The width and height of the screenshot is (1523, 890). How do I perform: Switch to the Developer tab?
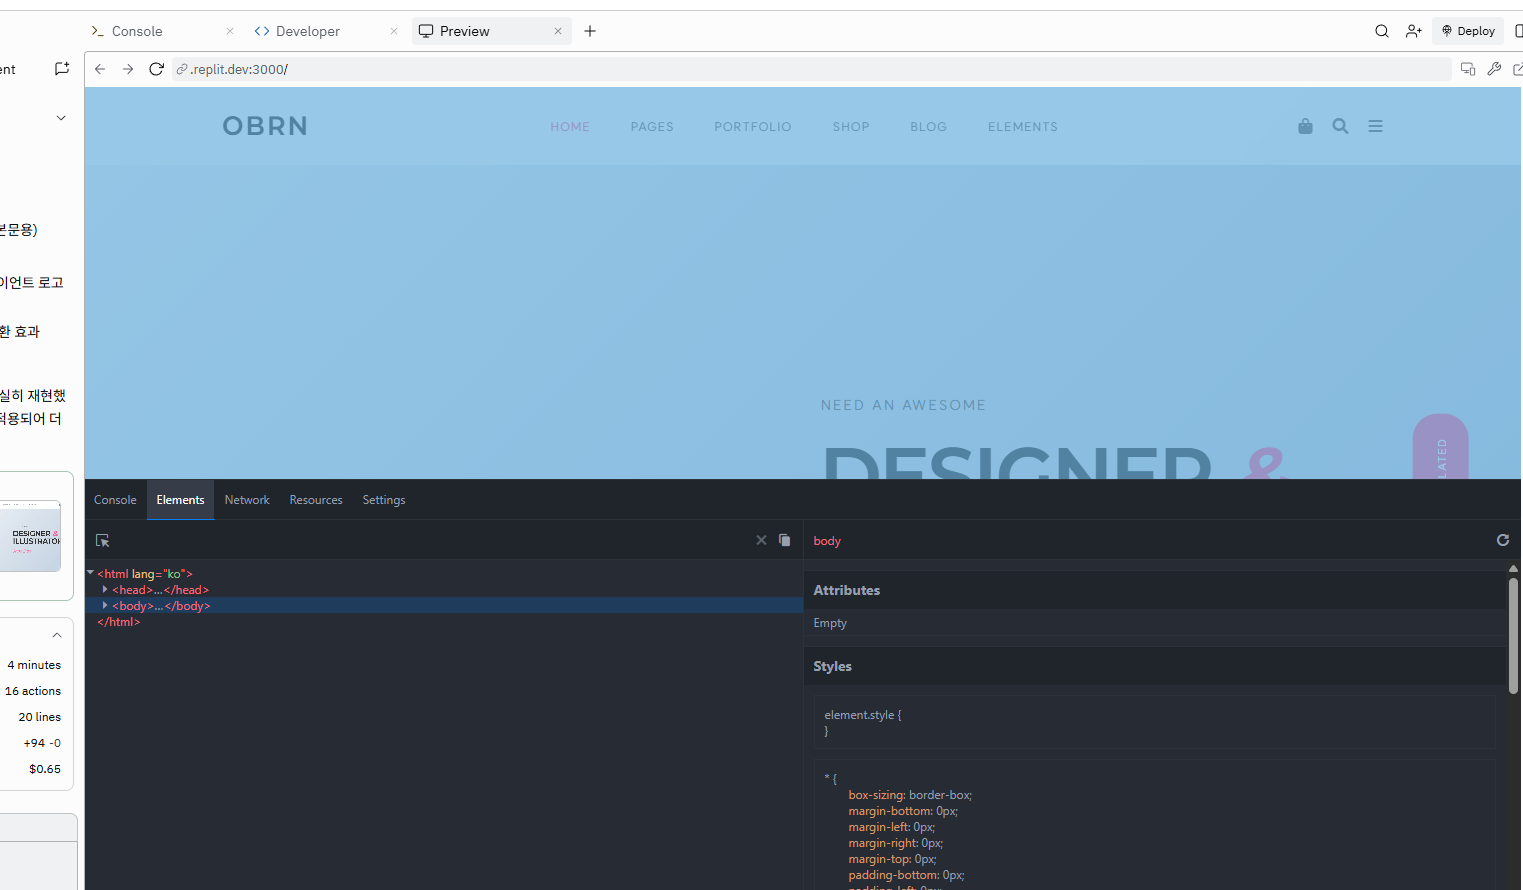307,31
